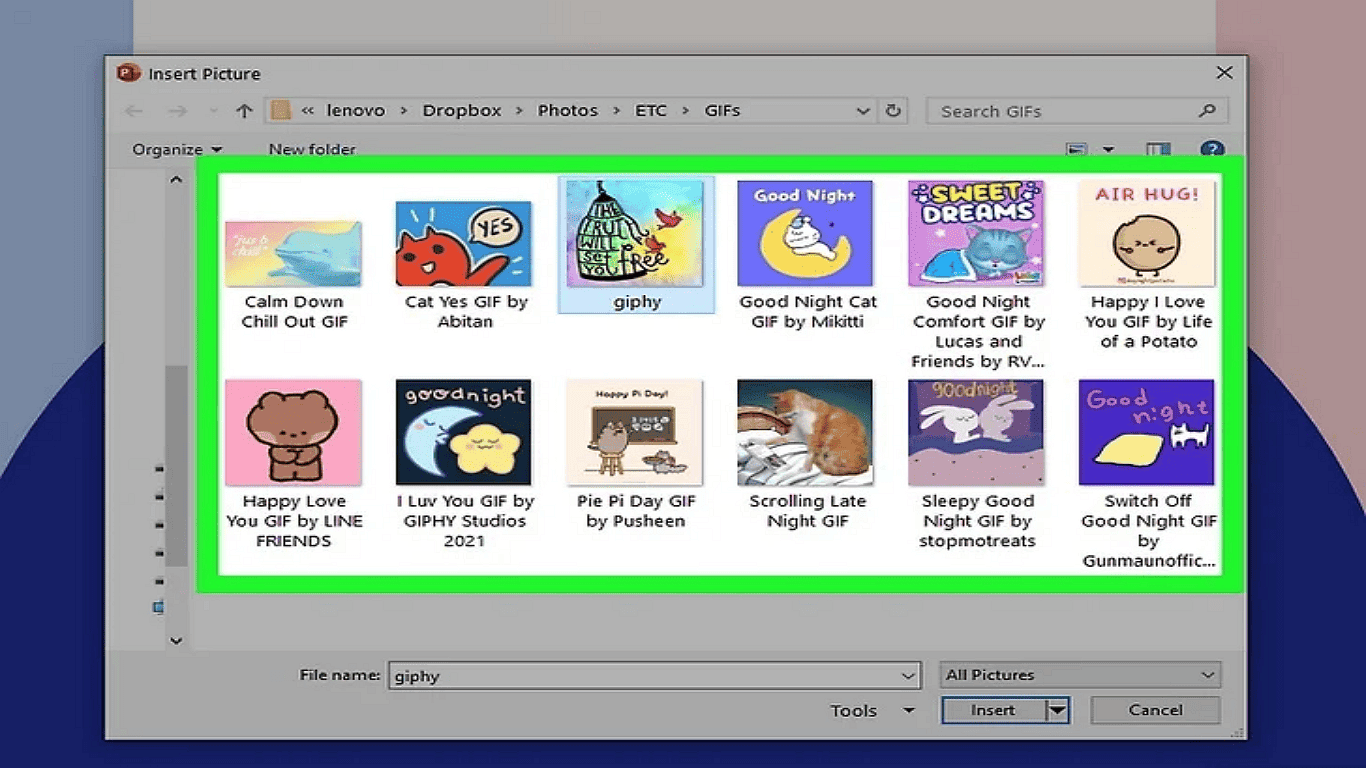Open the All Pictures file type dropdown

(x=1080, y=675)
